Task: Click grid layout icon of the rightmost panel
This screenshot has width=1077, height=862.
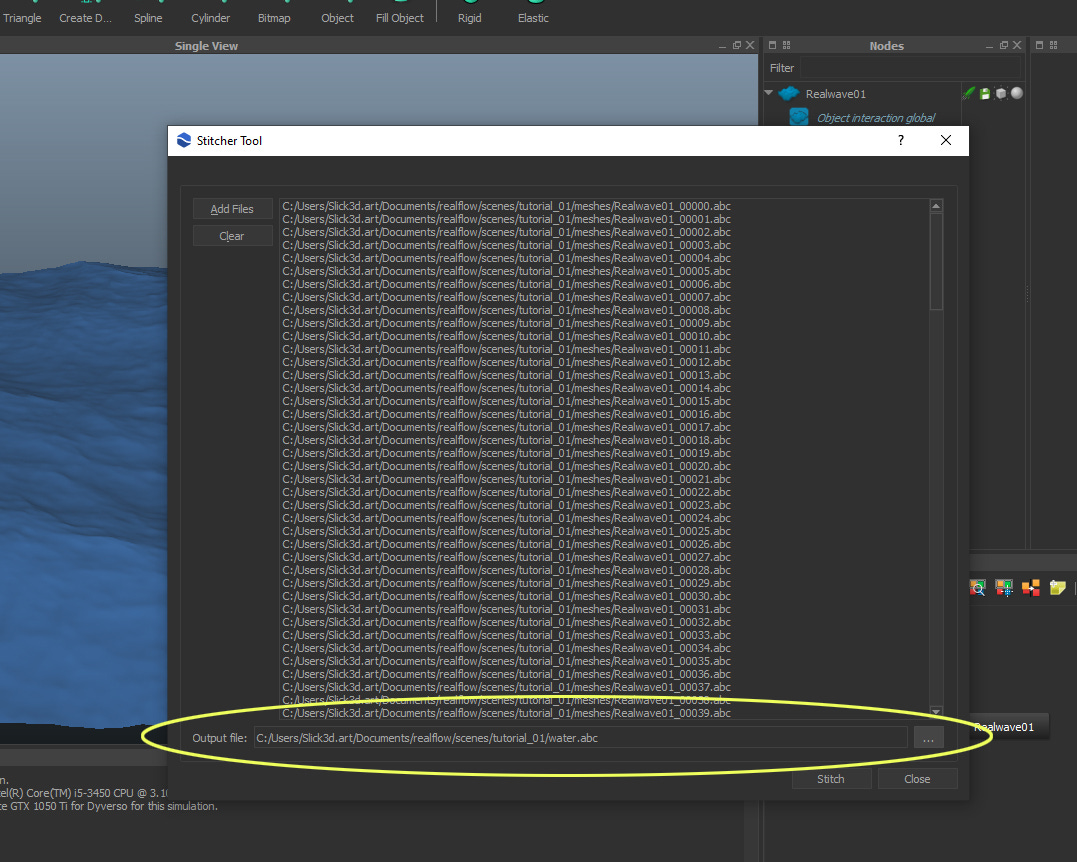Action: [1054, 45]
